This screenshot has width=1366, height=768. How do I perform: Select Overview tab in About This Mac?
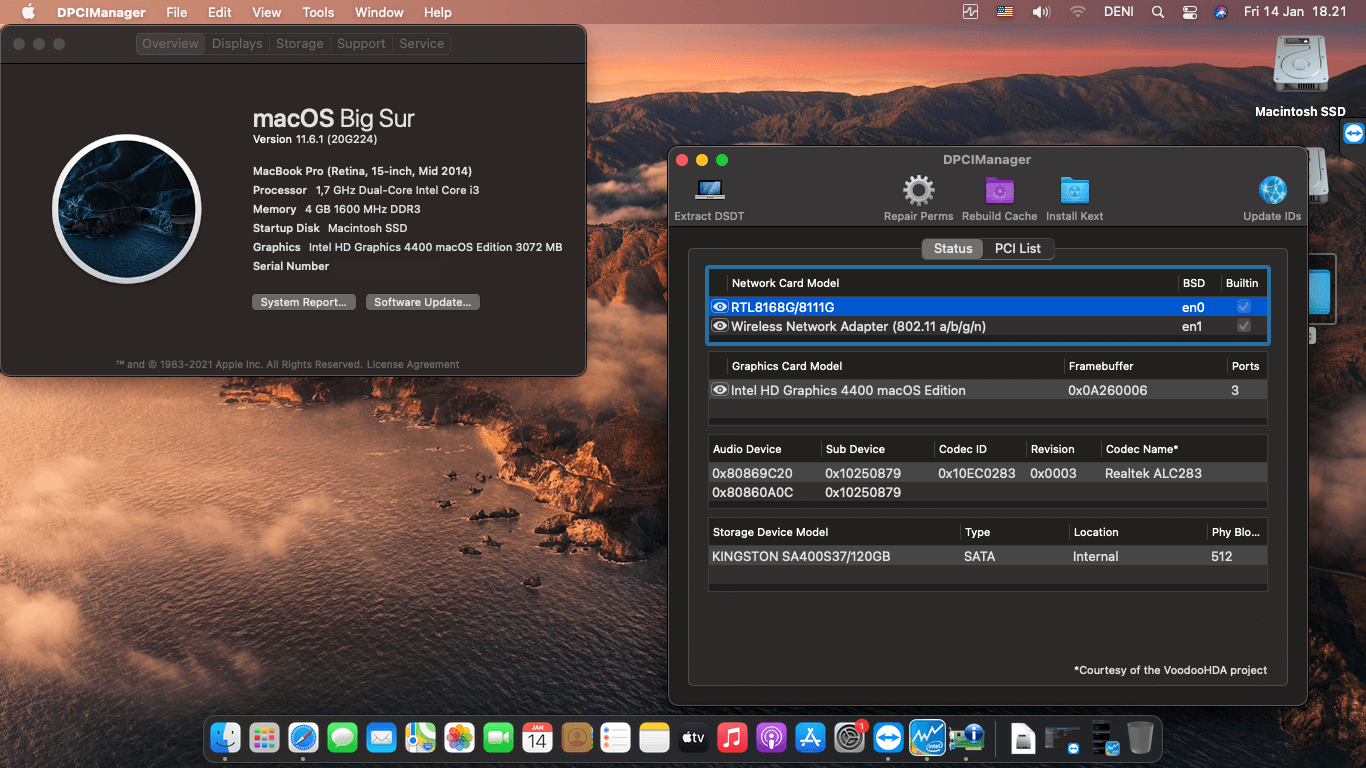click(x=170, y=44)
